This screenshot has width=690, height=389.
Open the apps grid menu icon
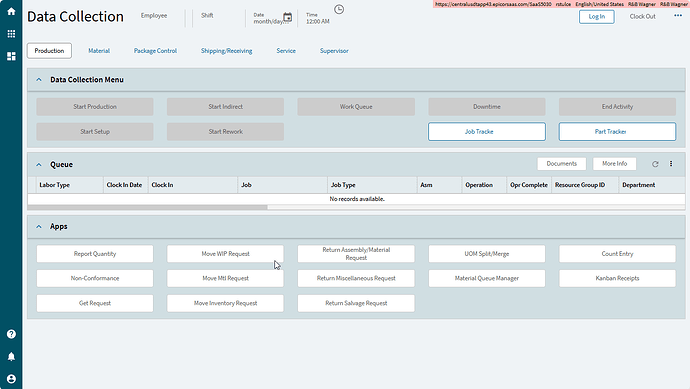coord(11,34)
